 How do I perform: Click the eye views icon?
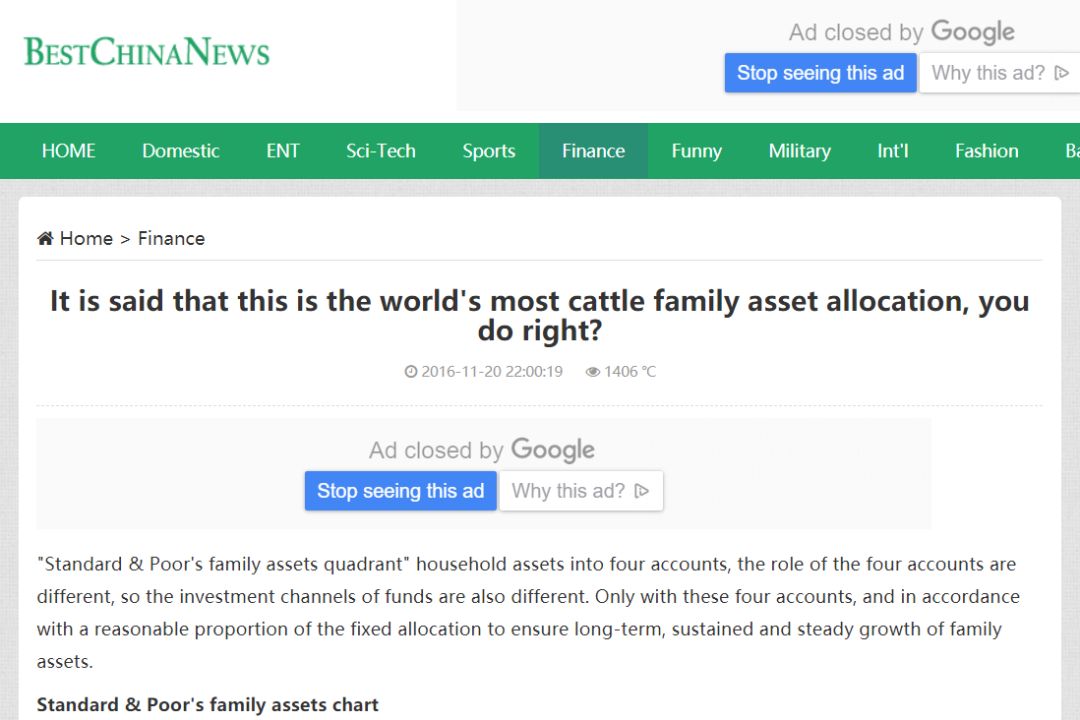coord(592,372)
